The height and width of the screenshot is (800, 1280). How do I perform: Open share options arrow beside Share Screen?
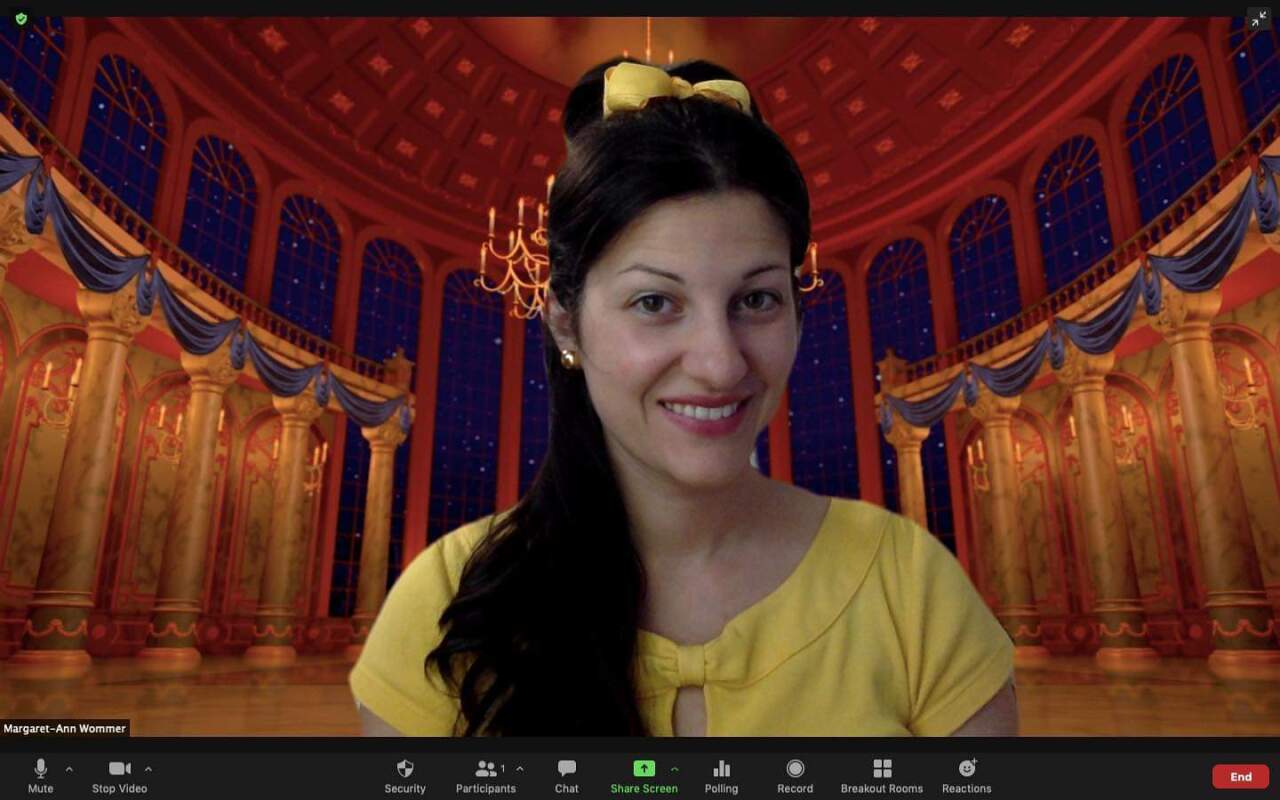pyautogui.click(x=674, y=769)
